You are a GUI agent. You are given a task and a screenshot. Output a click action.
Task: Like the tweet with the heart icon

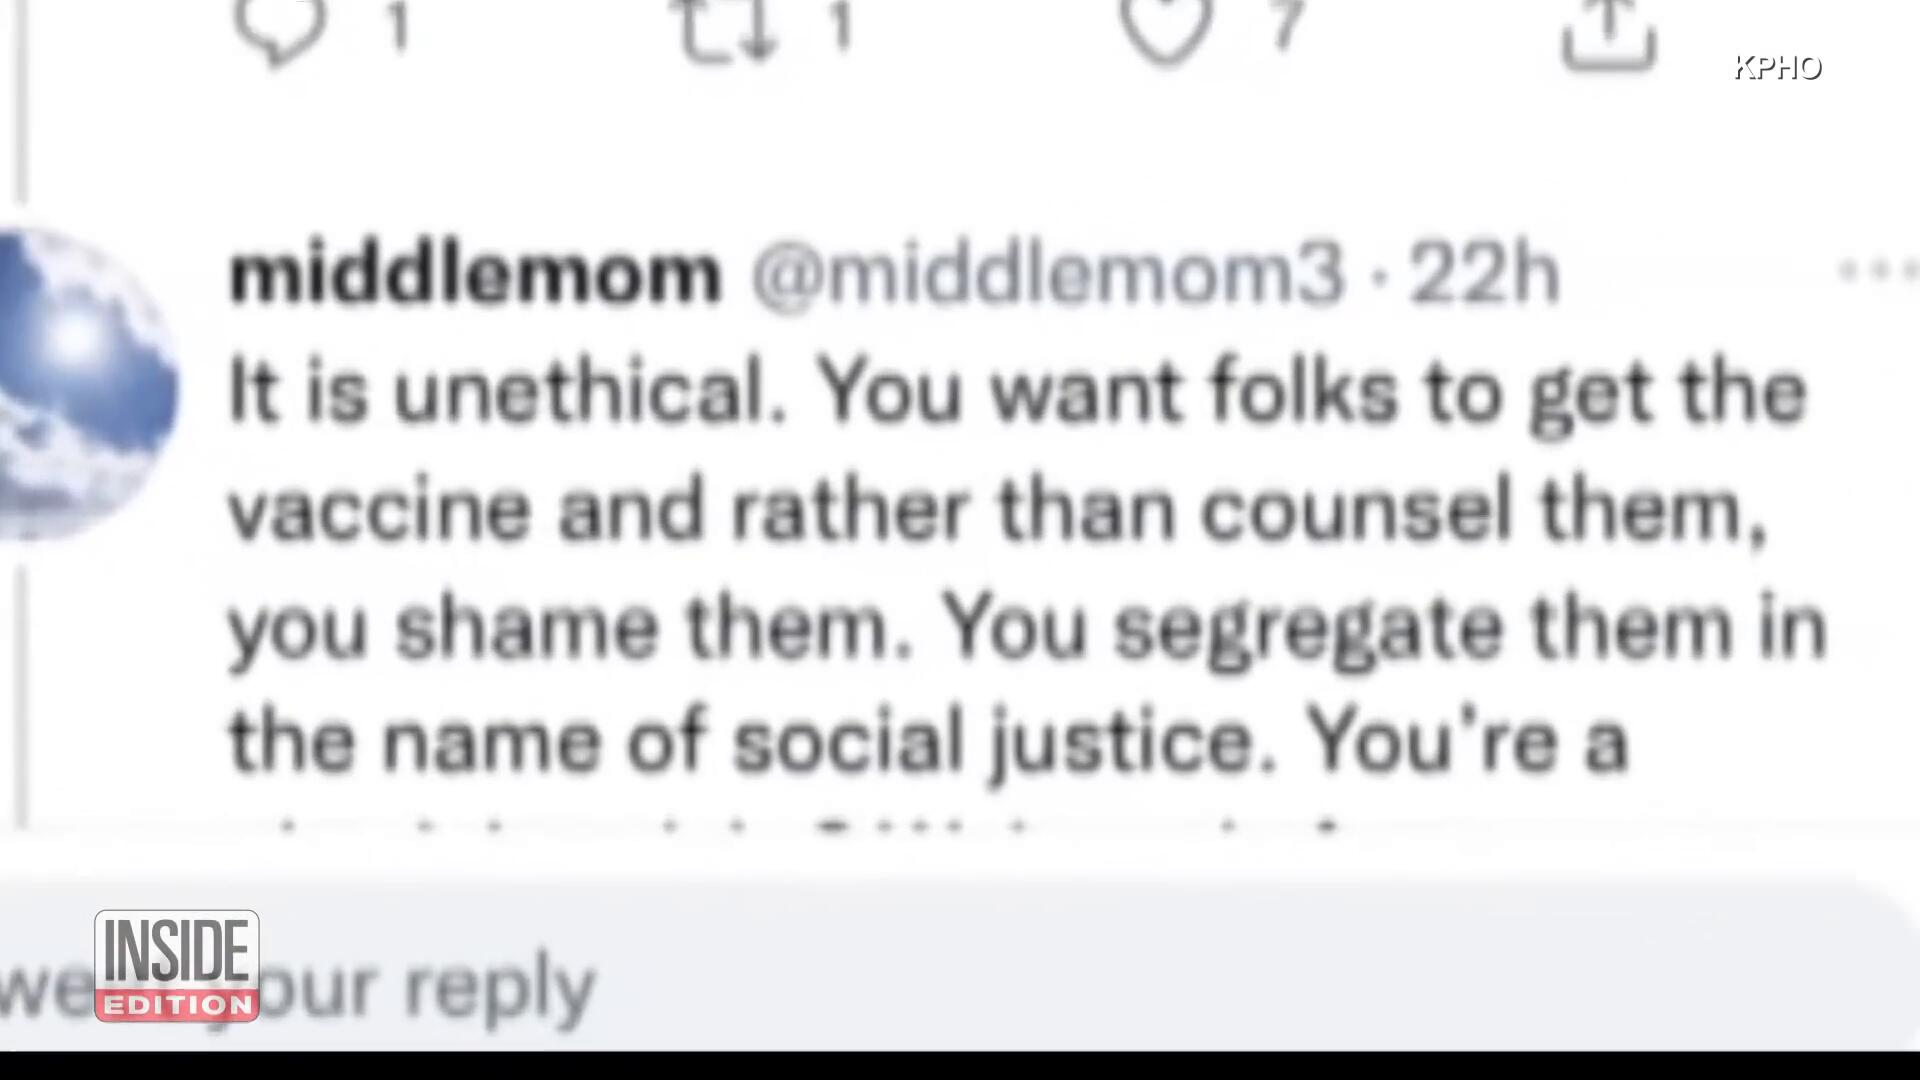pos(1165,30)
